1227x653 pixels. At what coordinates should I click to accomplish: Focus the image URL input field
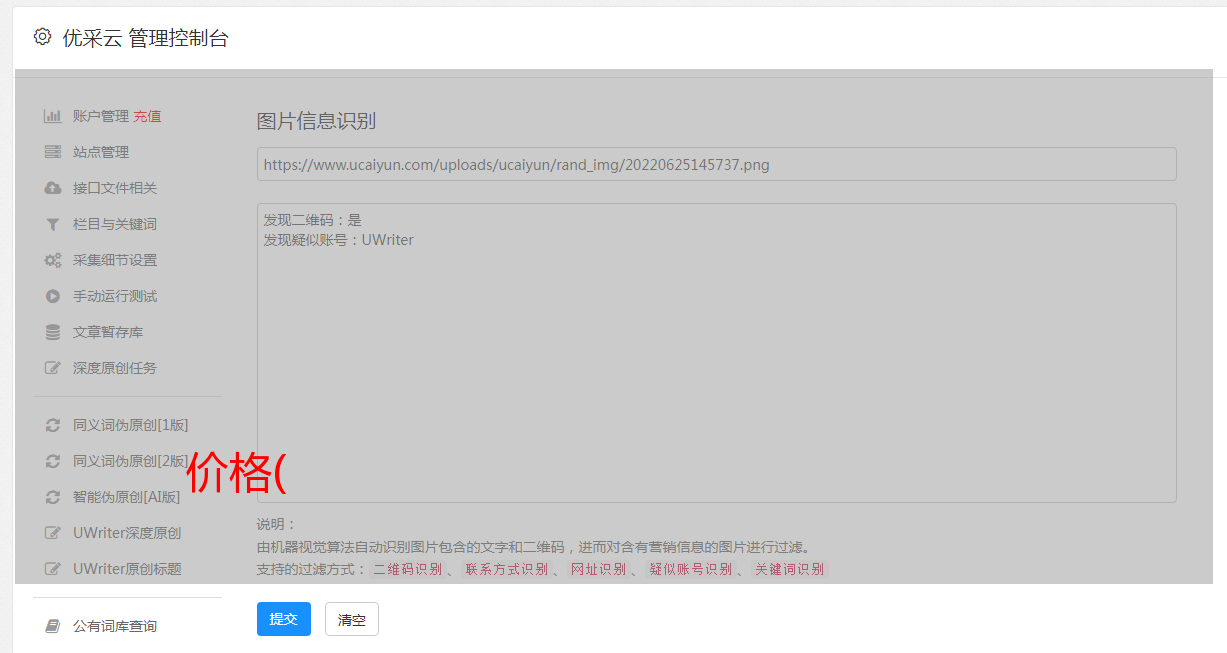716,164
